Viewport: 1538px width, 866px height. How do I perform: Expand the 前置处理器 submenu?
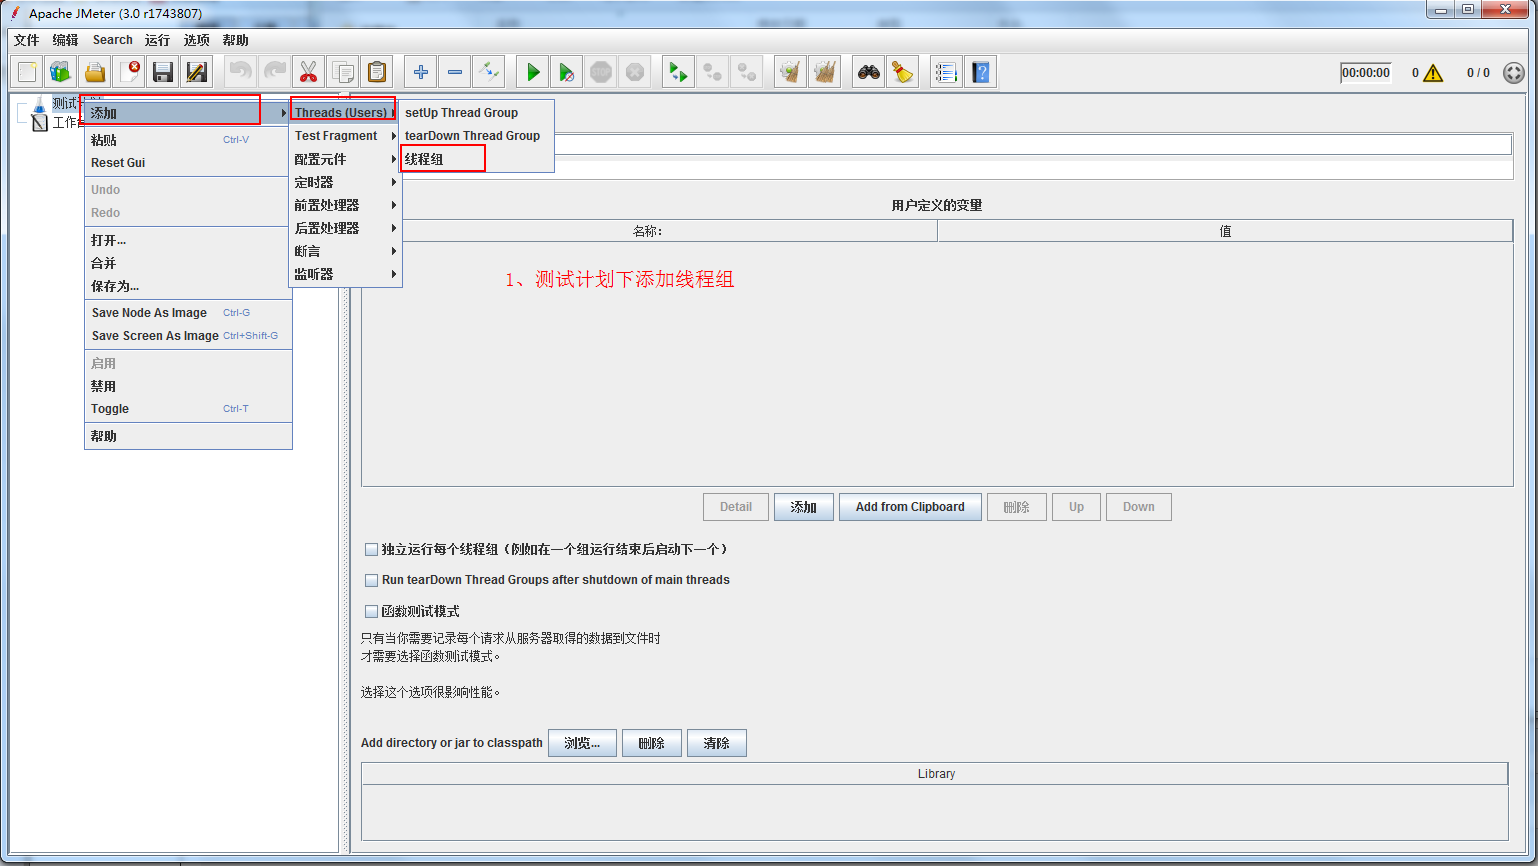(x=345, y=205)
